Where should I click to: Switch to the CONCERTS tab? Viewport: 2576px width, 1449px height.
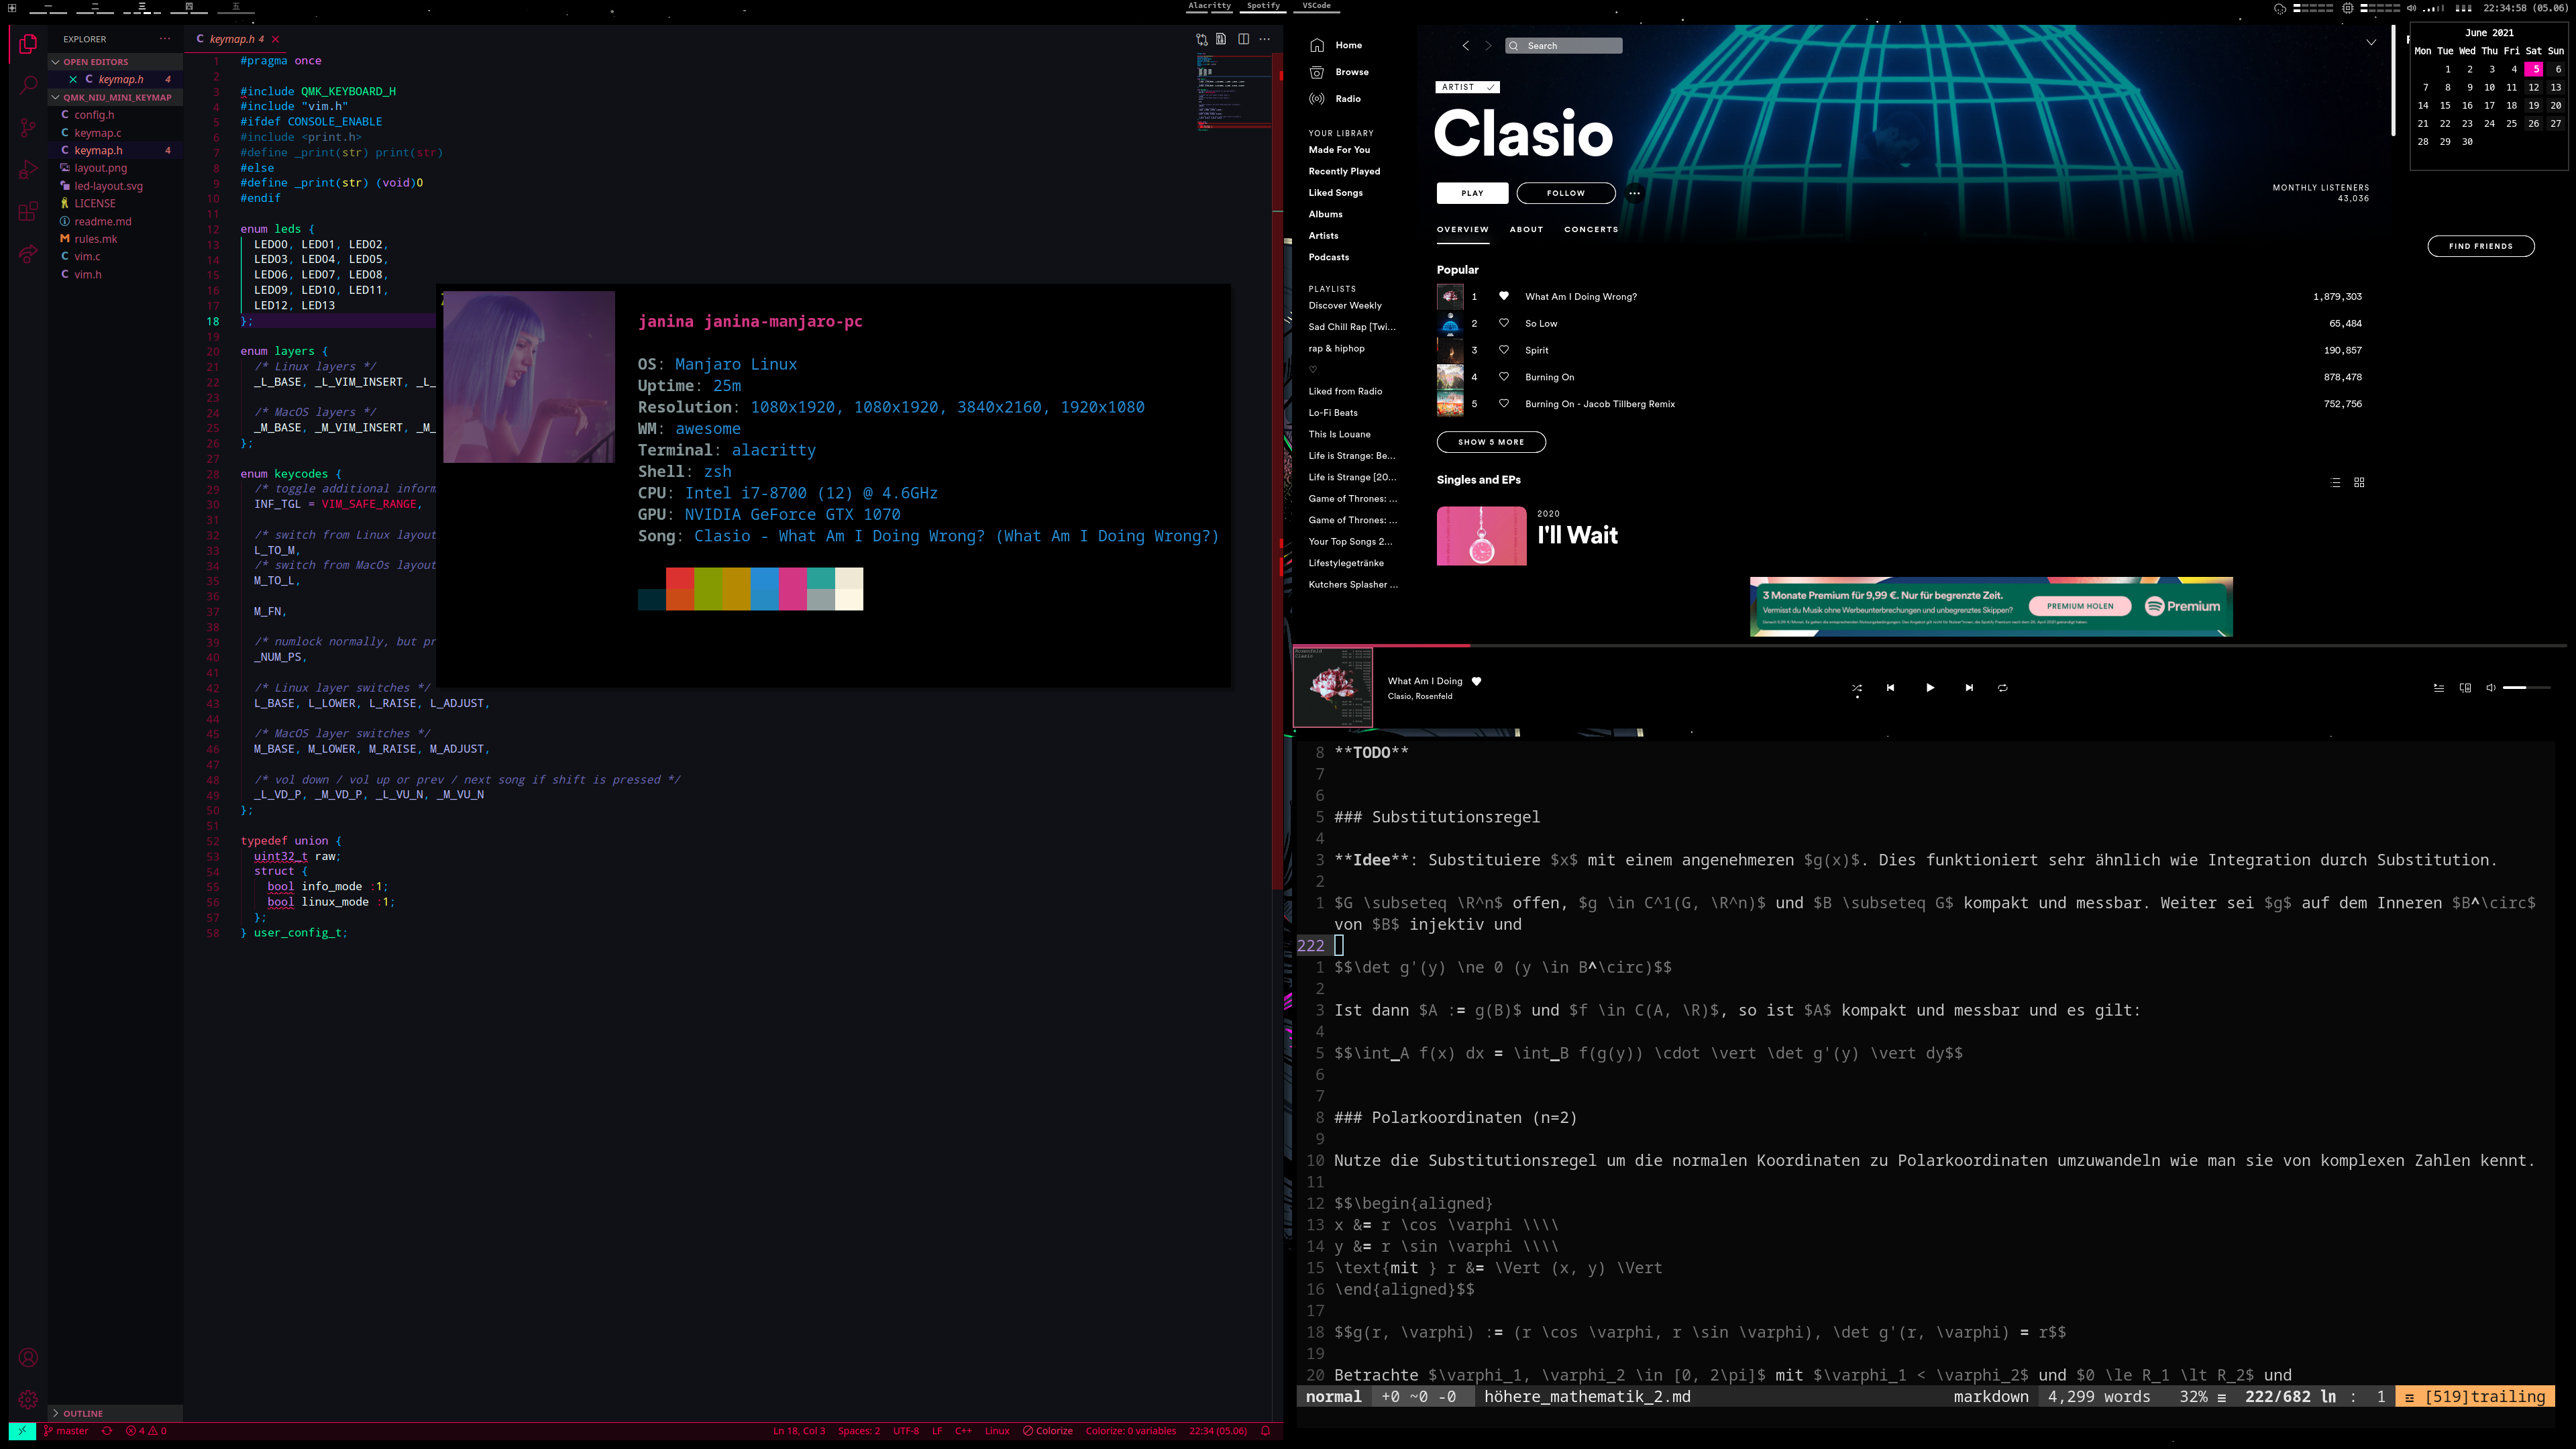pyautogui.click(x=1590, y=229)
